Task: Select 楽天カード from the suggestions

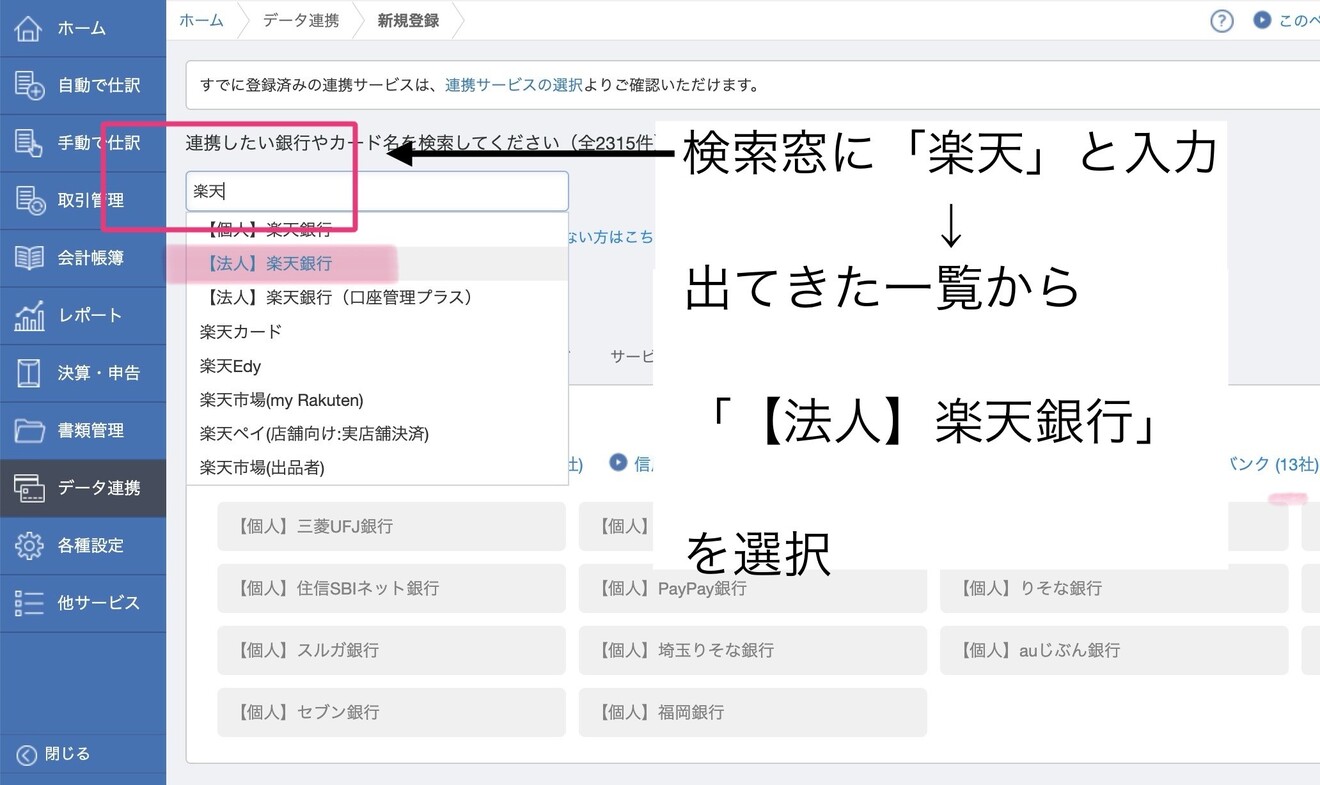Action: tap(377, 331)
